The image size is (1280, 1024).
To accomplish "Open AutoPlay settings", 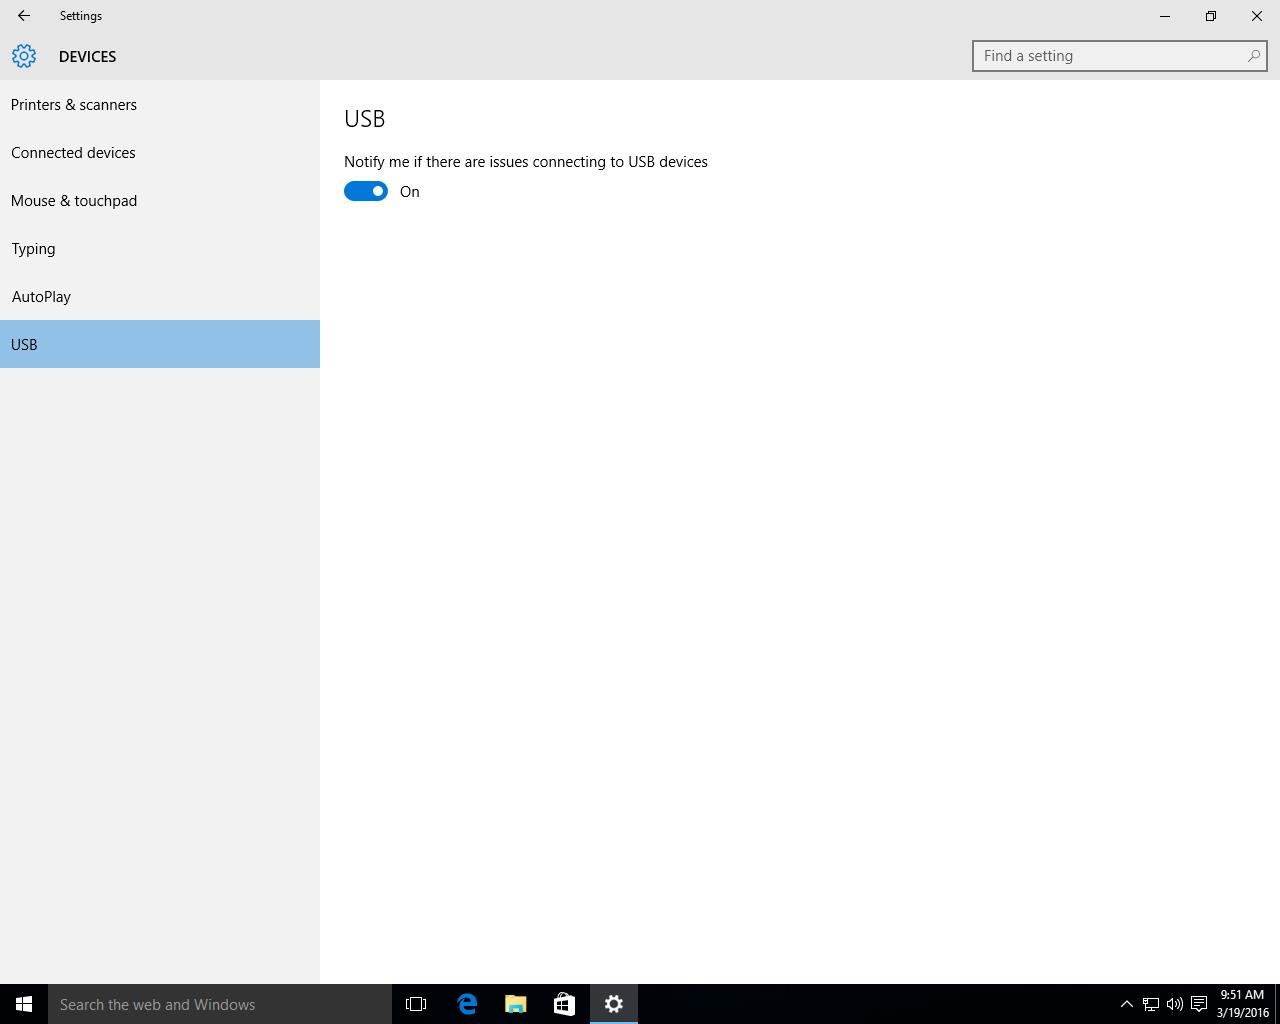I will [x=160, y=296].
